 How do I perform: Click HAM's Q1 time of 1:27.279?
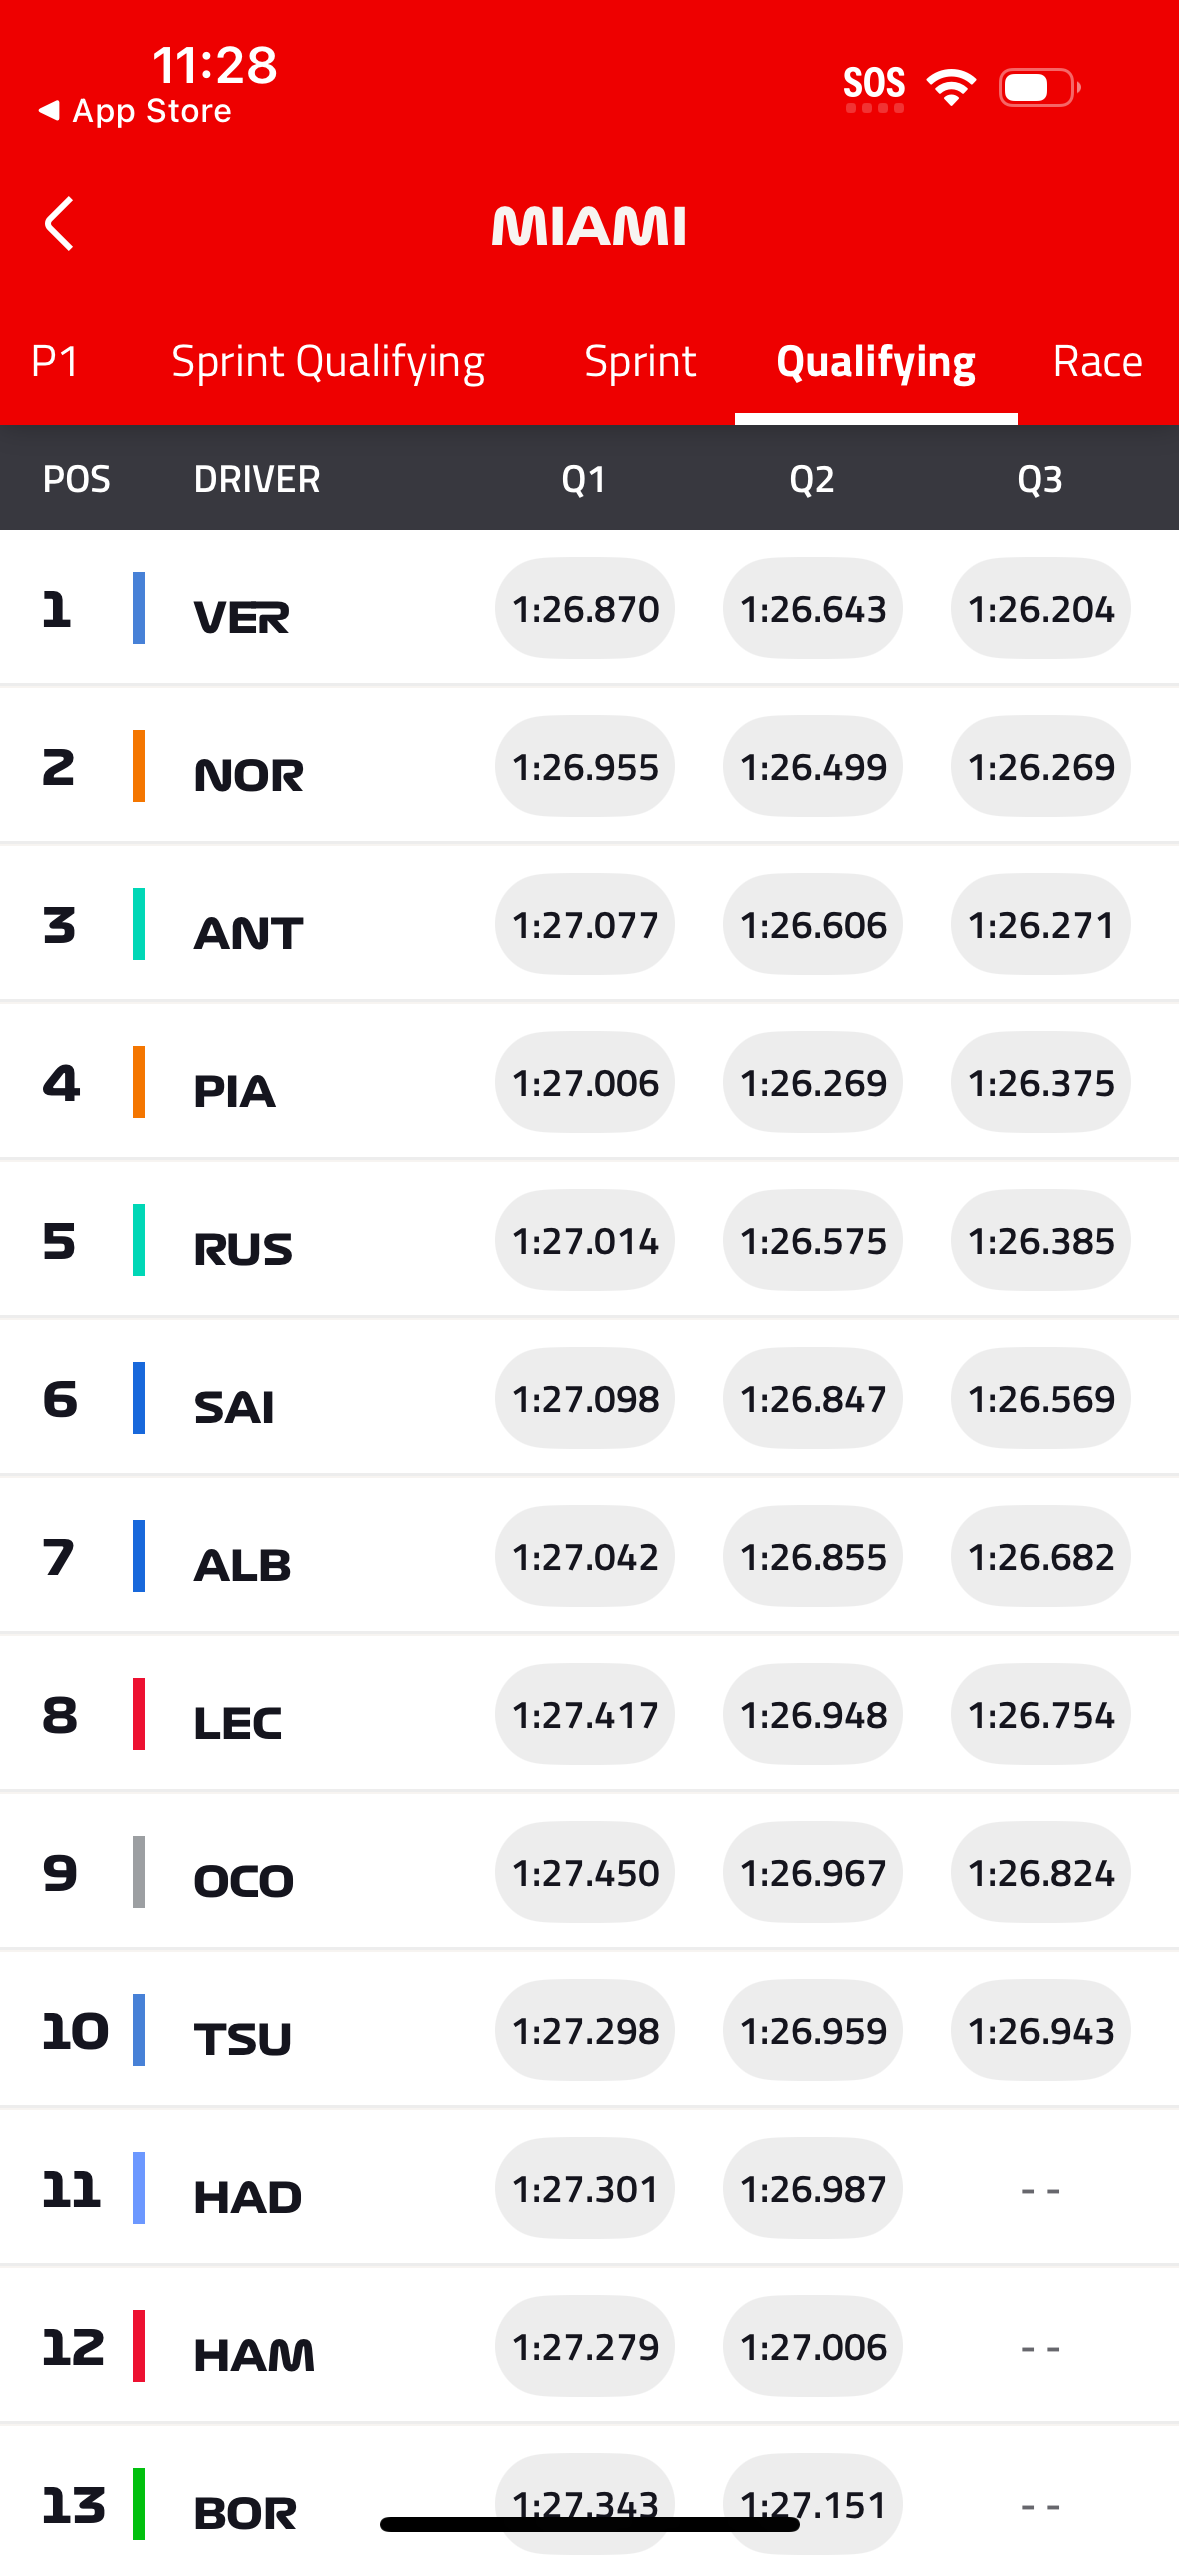(584, 2346)
